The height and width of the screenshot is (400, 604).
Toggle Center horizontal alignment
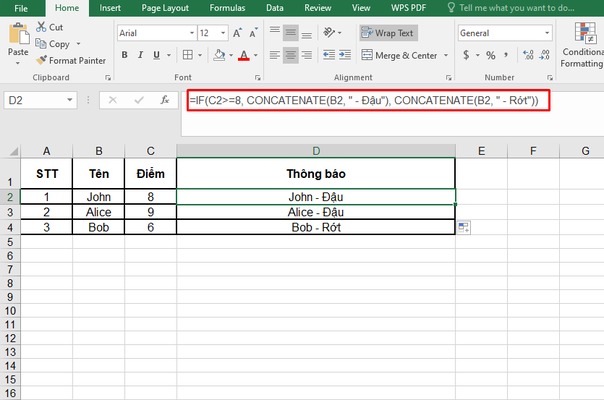click(290, 55)
